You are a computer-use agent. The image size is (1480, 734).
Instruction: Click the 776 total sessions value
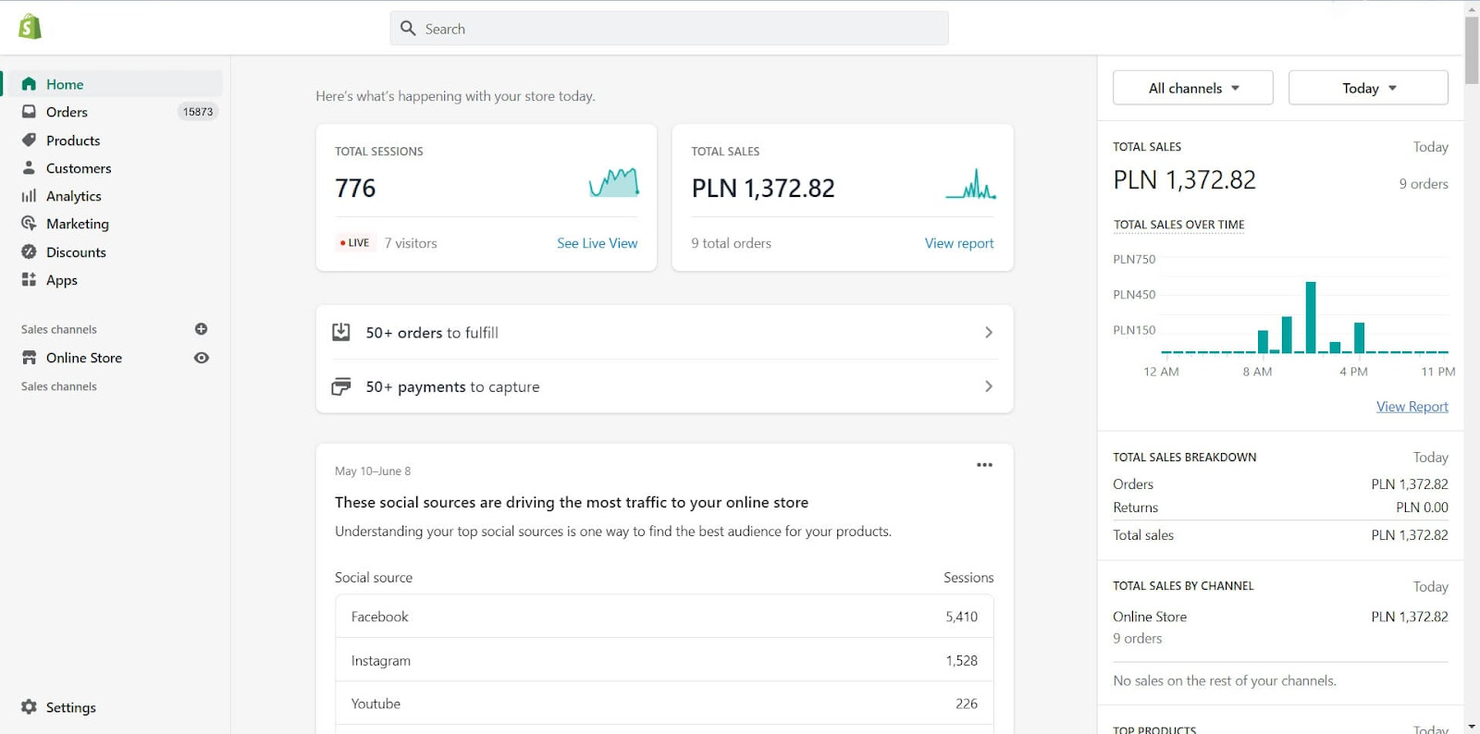[x=355, y=188]
